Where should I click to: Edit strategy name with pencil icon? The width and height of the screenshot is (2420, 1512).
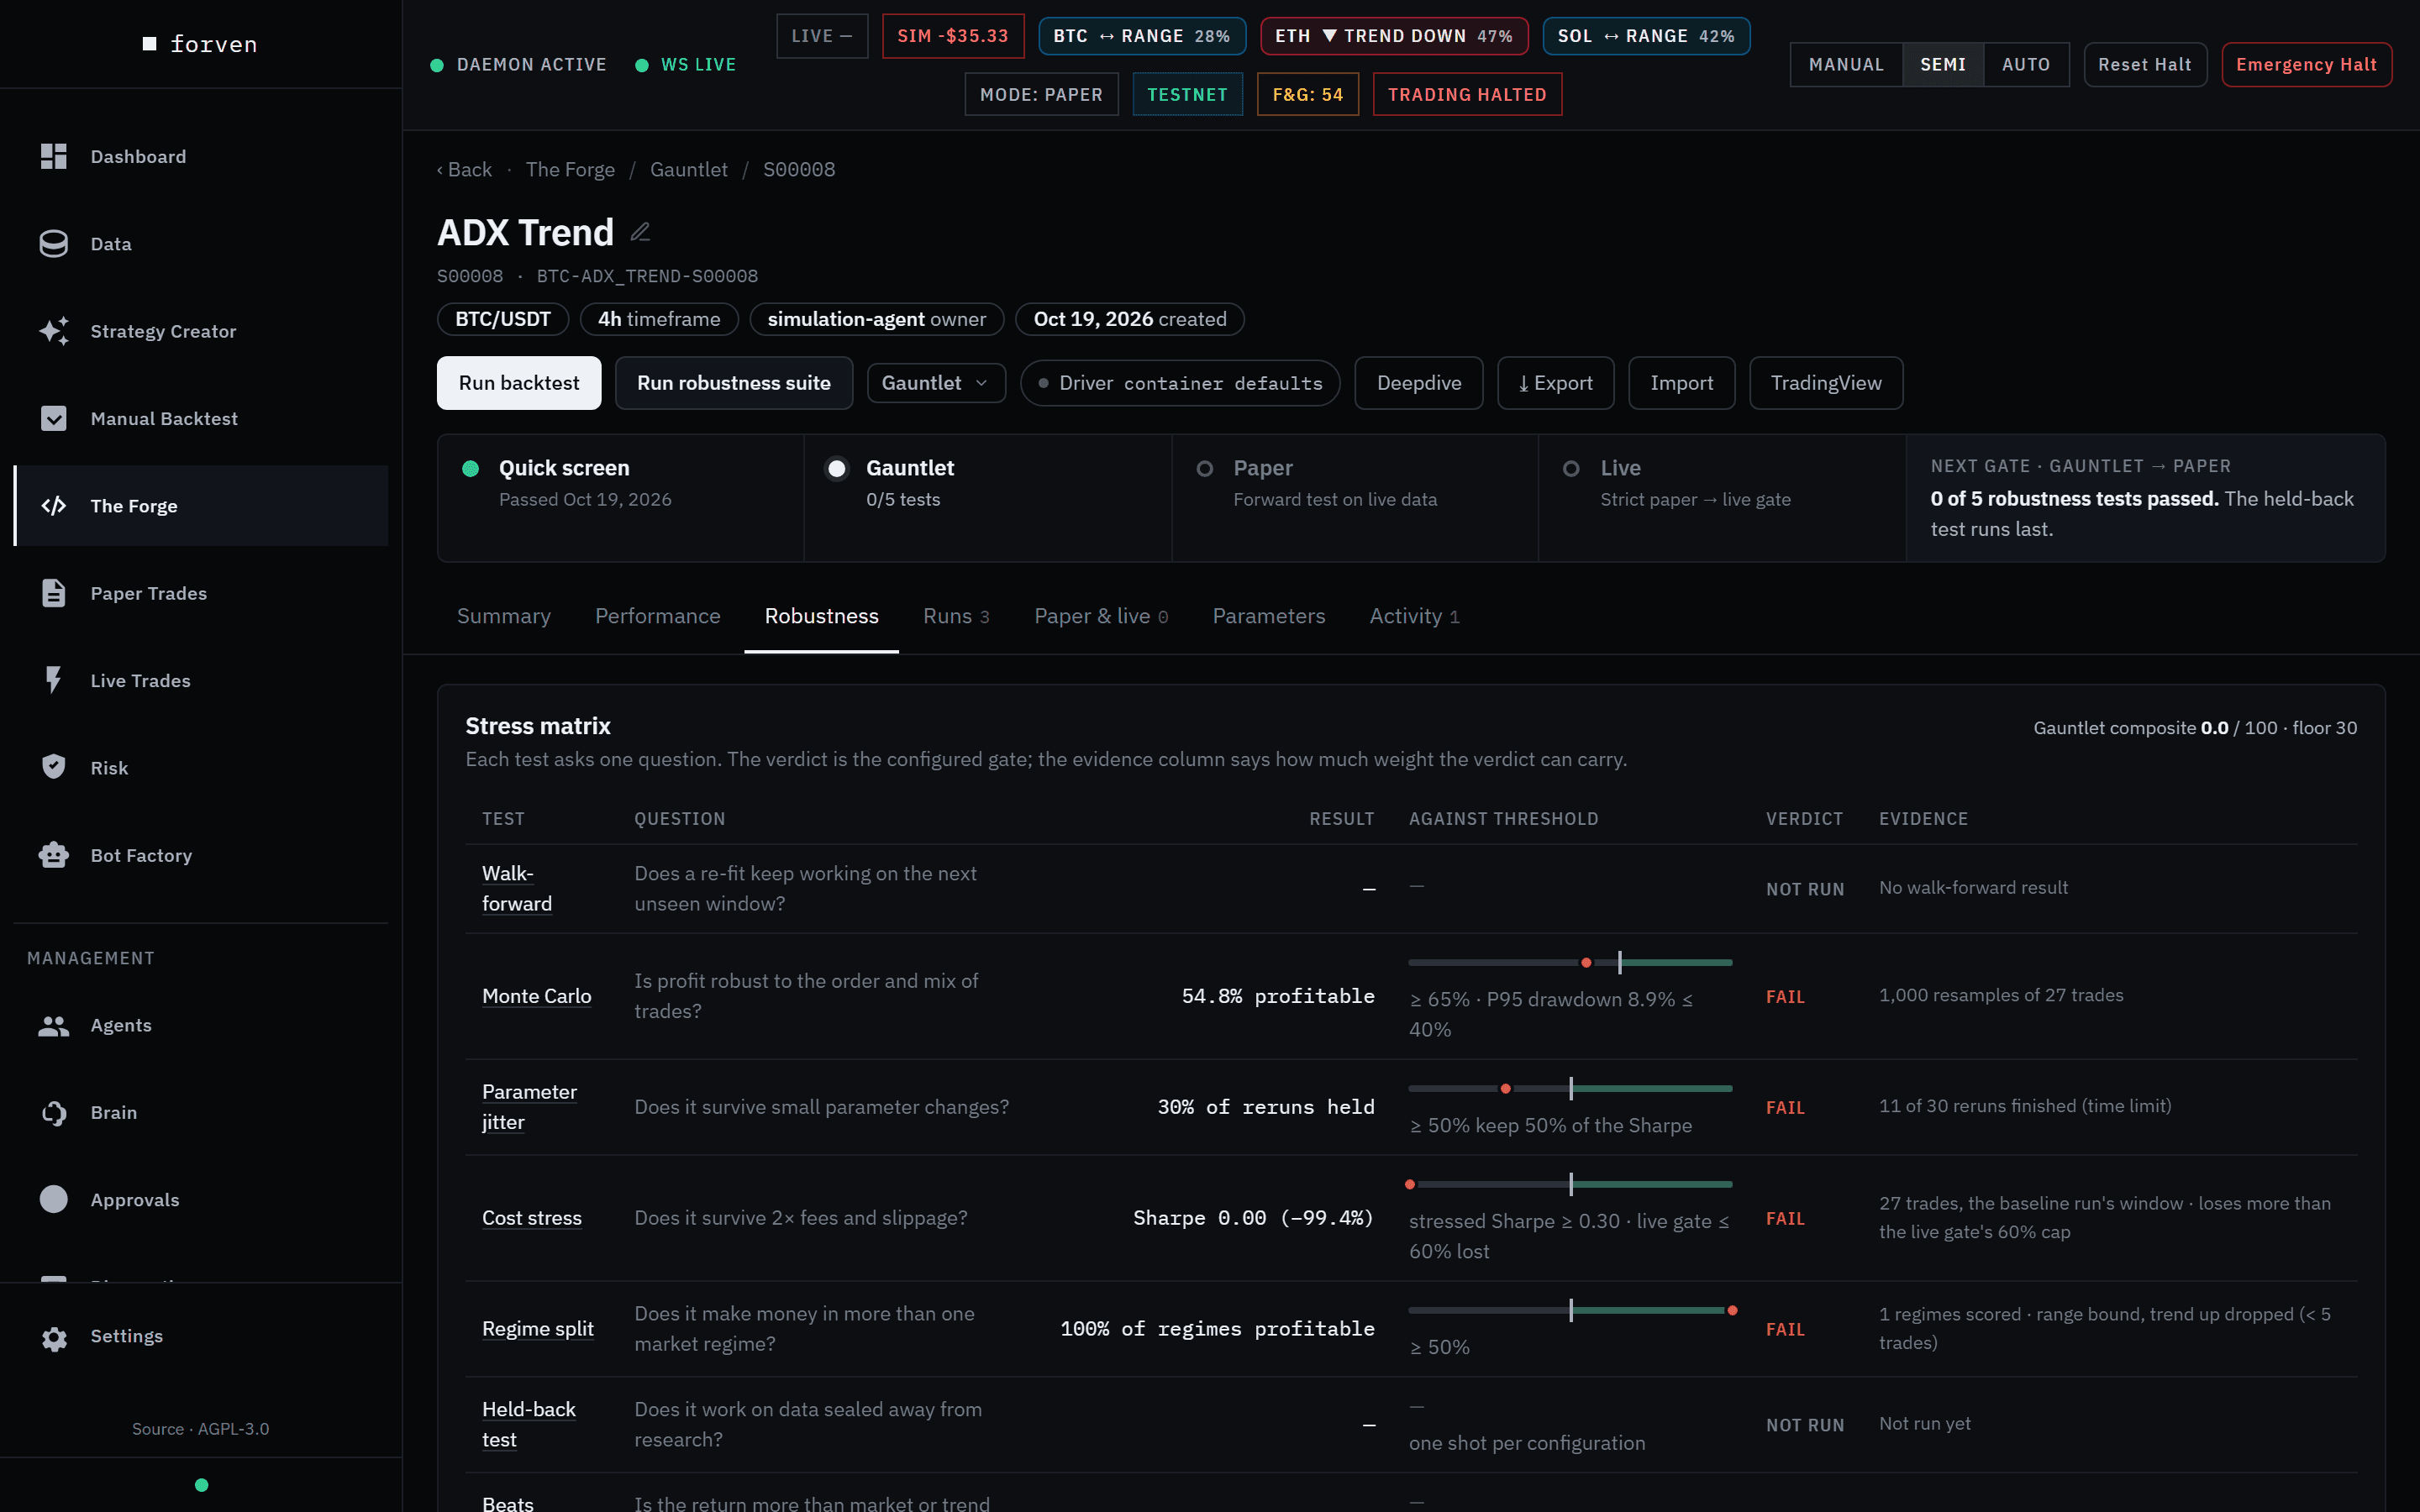[640, 232]
